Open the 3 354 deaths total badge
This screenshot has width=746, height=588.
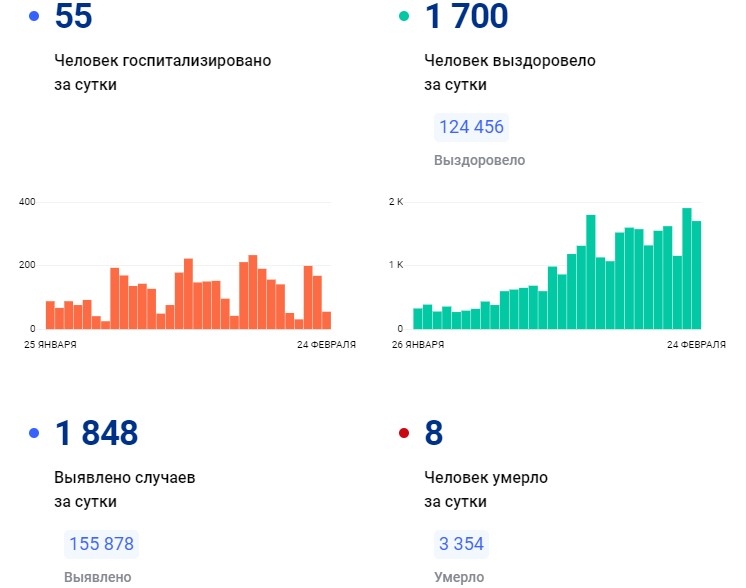(x=461, y=545)
